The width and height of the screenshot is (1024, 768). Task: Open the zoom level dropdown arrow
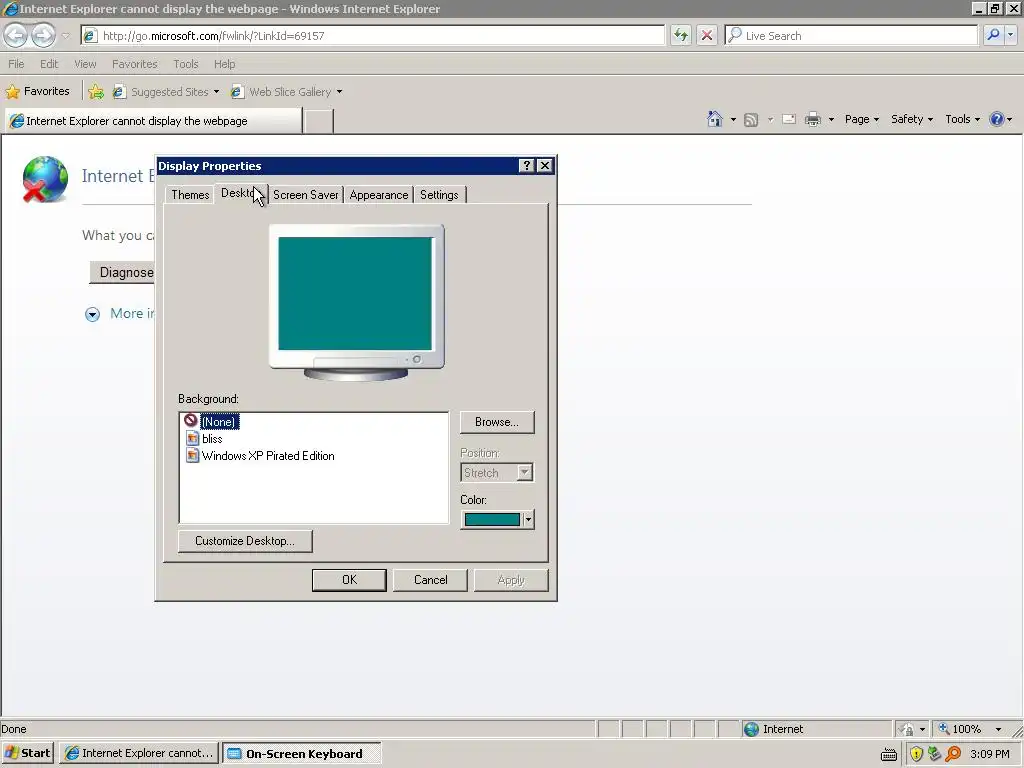pos(999,729)
